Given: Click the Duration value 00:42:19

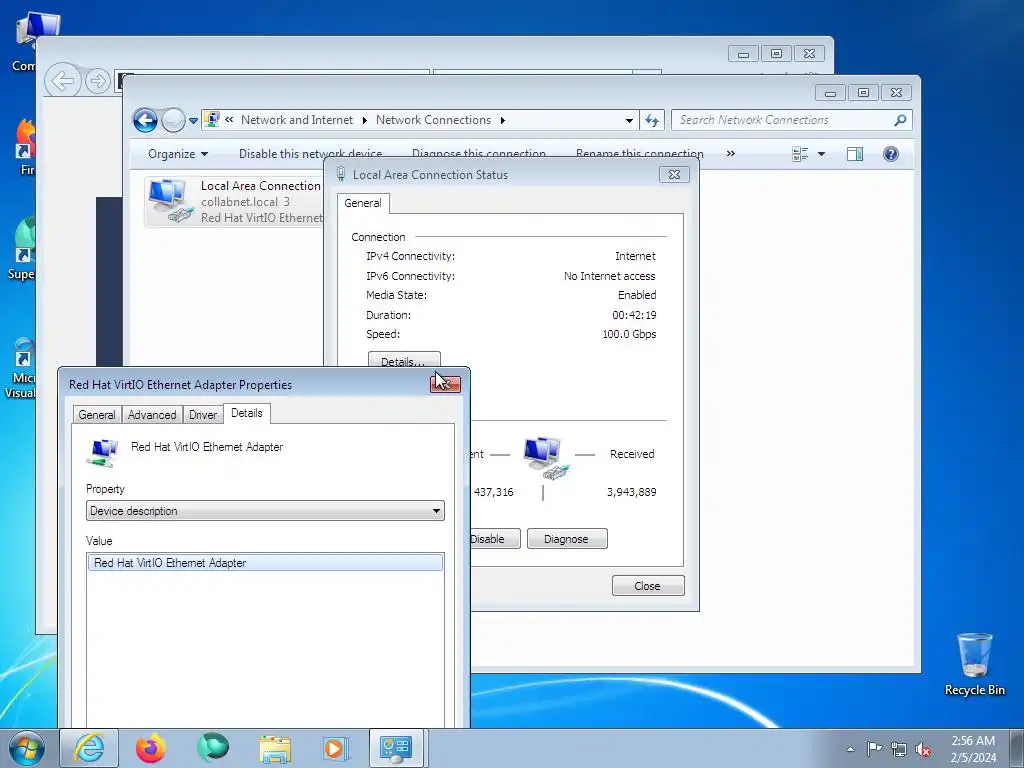Looking at the screenshot, I should (x=634, y=315).
